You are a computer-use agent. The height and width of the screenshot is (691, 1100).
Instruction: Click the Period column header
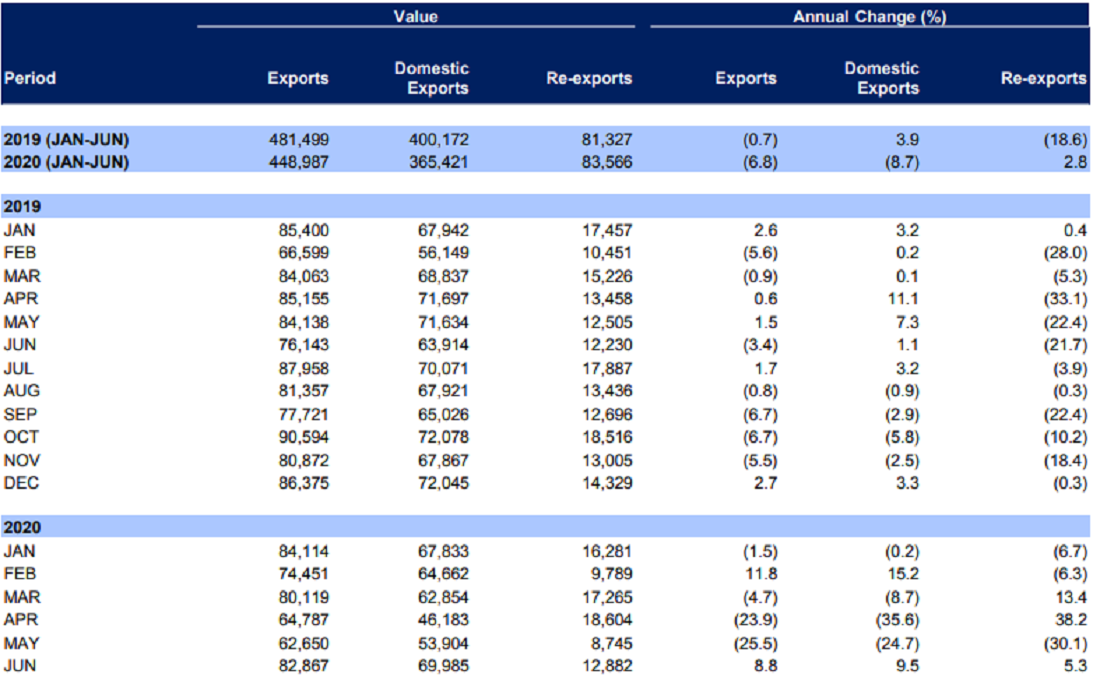[30, 78]
